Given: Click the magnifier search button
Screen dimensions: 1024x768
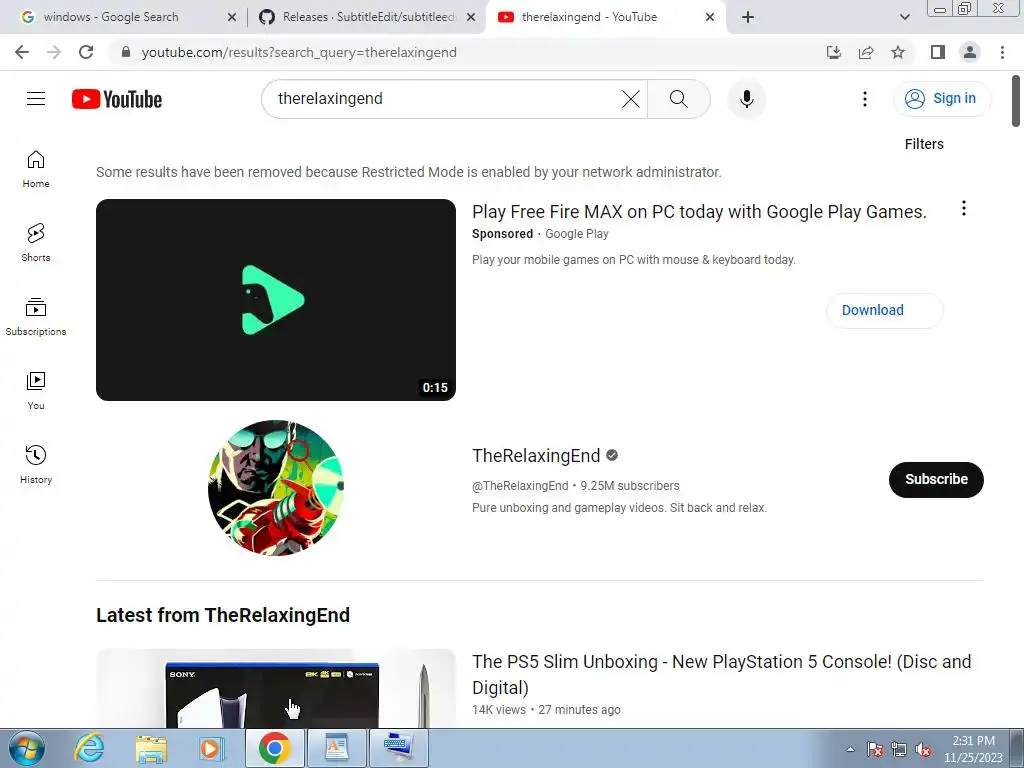Looking at the screenshot, I should pos(679,99).
